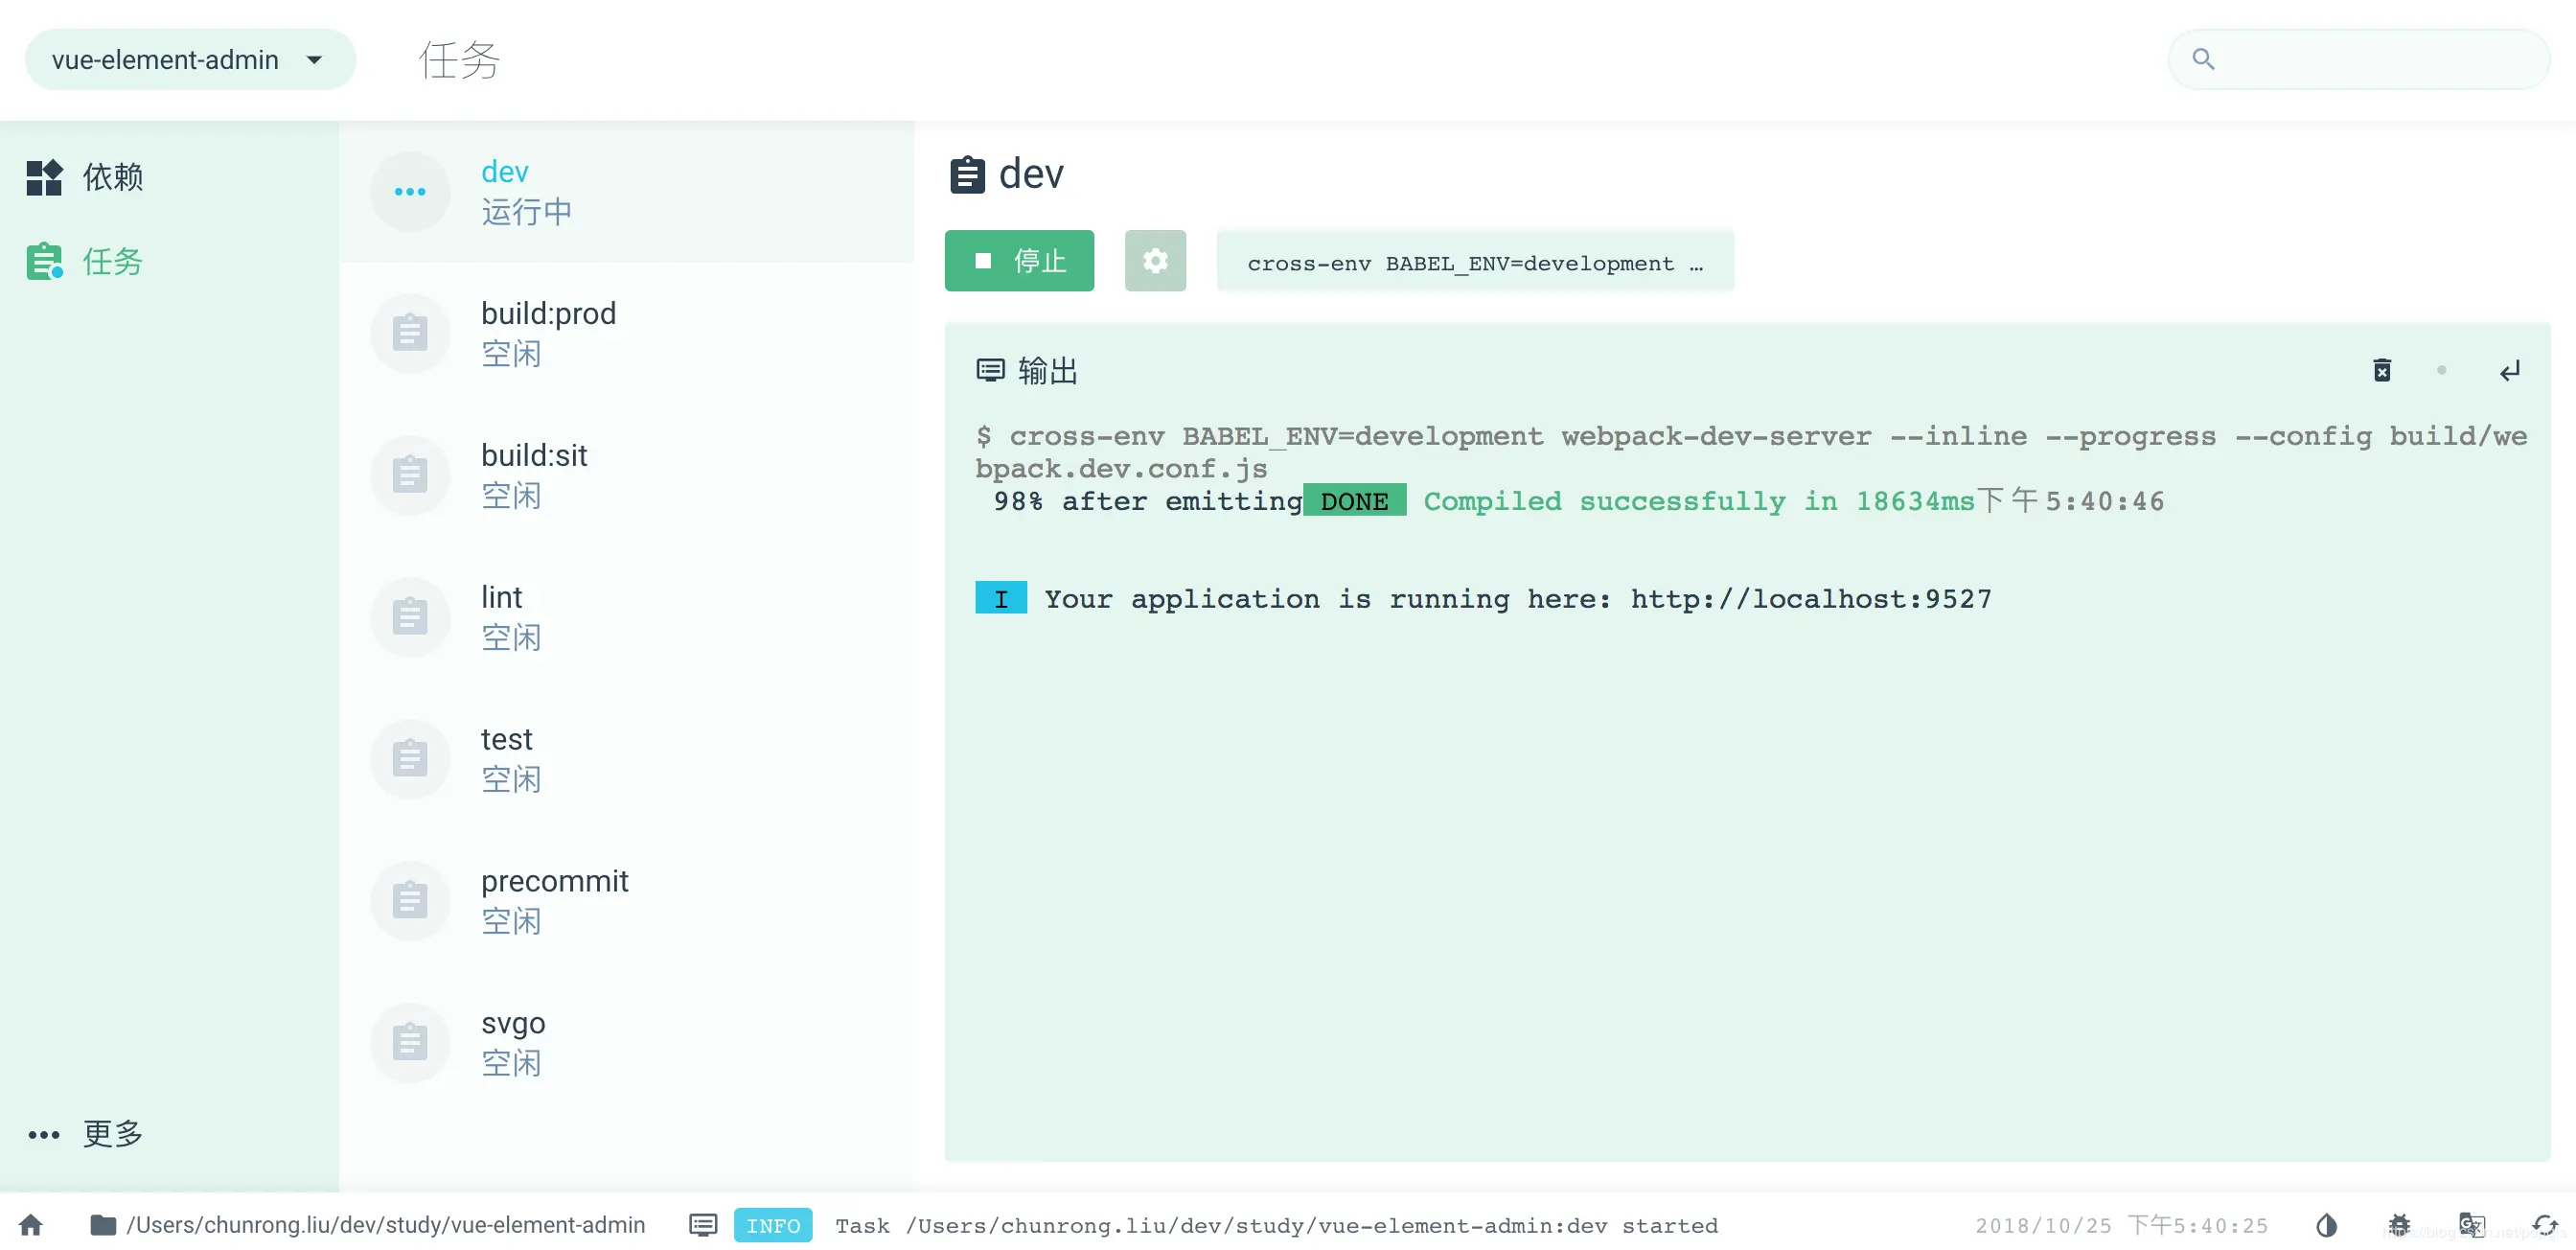
Task: Expand the truncated cross-env command text
Action: coord(1475,263)
